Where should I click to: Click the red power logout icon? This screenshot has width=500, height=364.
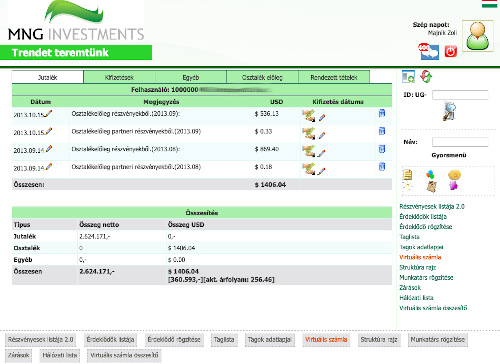(450, 52)
